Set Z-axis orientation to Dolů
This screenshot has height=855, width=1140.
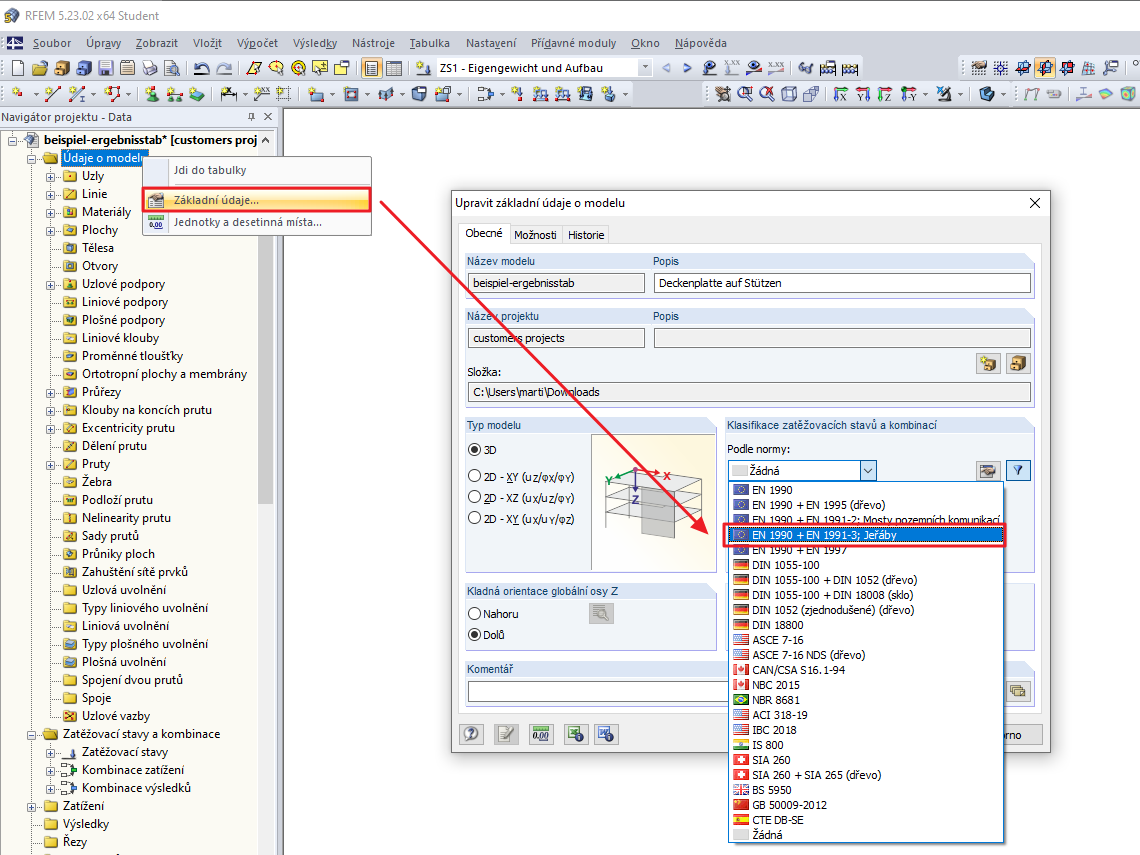point(475,635)
